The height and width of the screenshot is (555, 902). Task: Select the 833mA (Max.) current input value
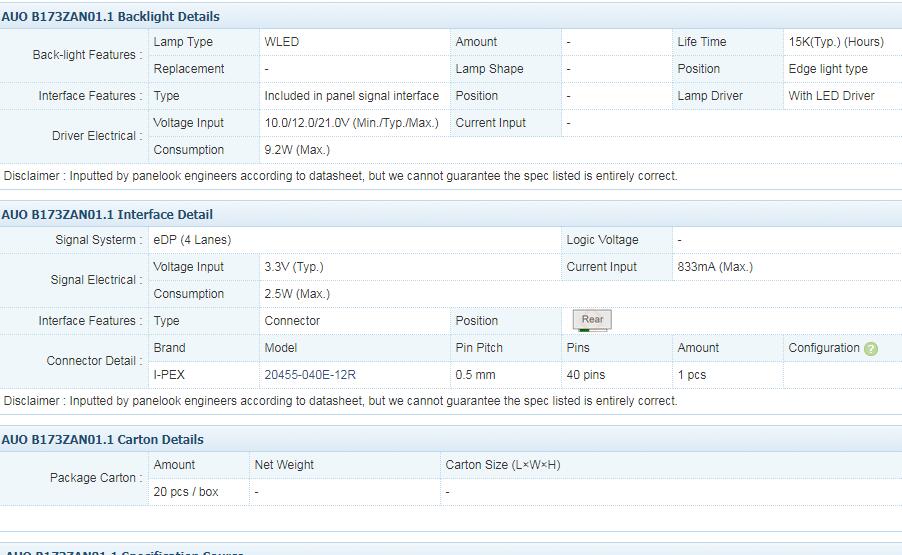click(715, 267)
